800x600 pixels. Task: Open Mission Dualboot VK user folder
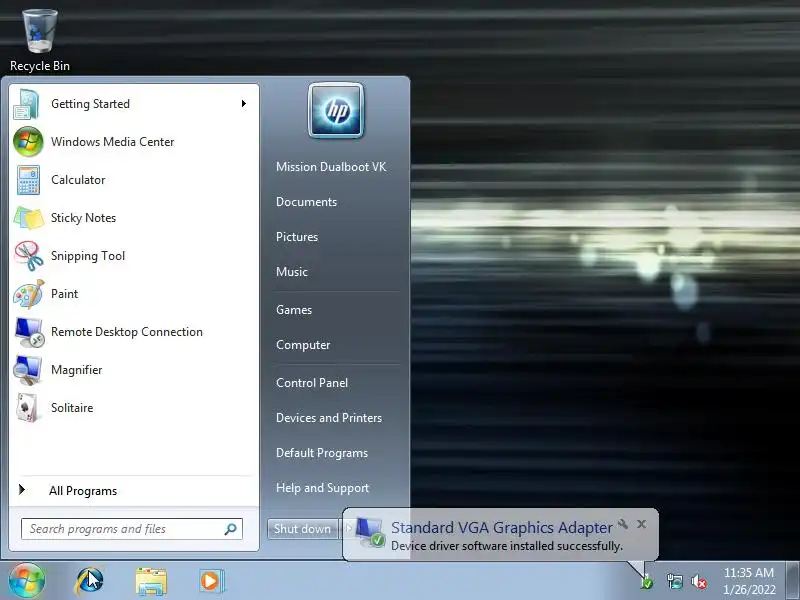pyautogui.click(x=331, y=167)
